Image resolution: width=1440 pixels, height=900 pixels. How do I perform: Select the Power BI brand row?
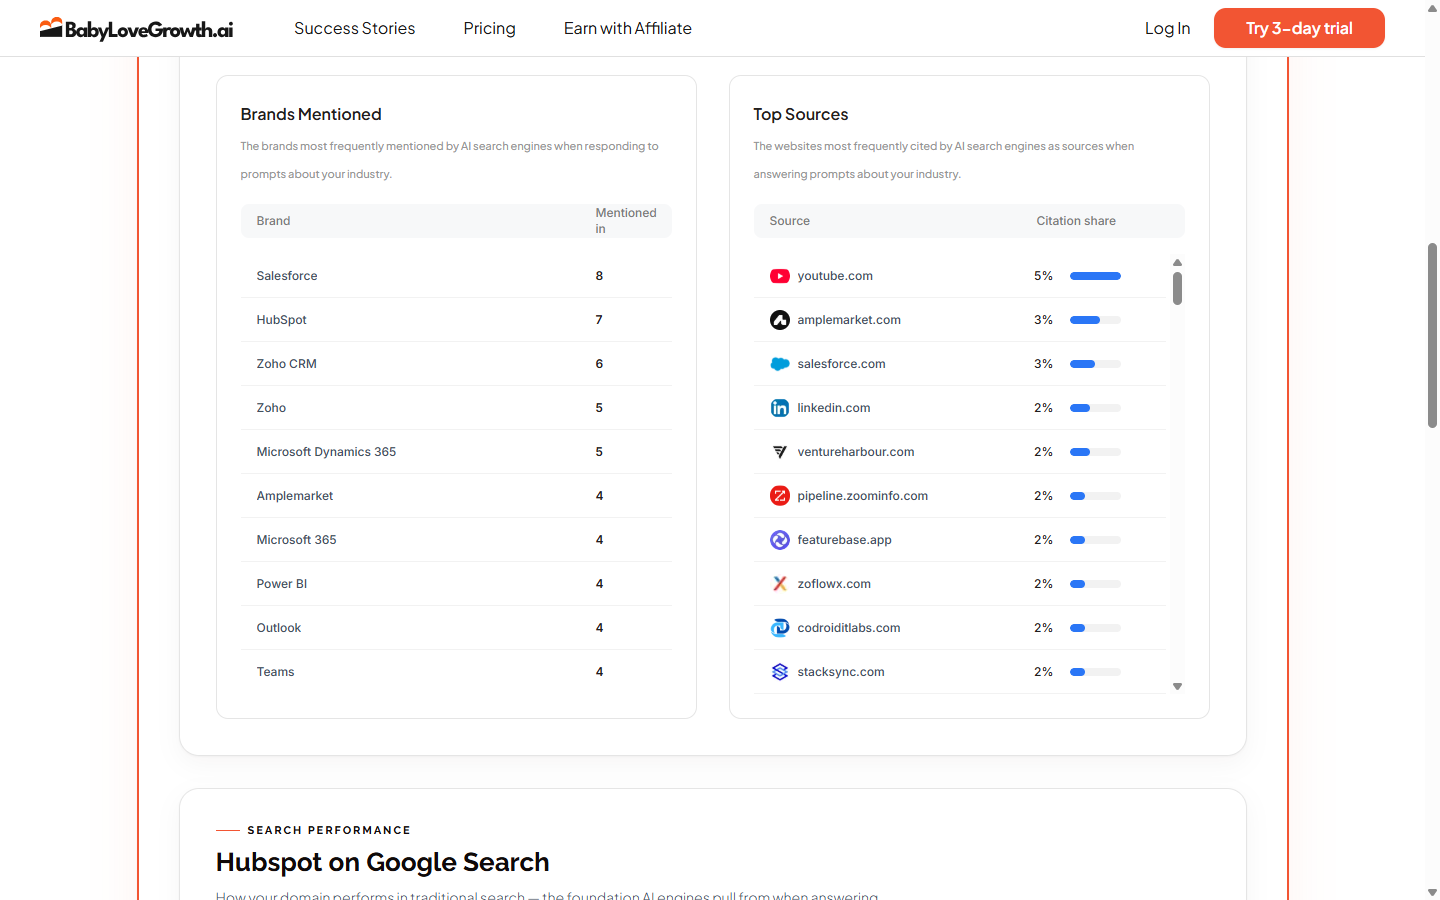456,584
